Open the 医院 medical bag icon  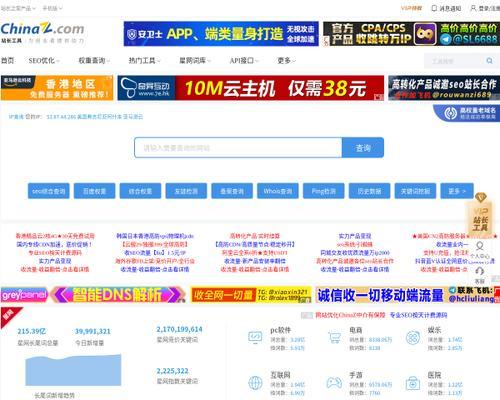tap(413, 383)
